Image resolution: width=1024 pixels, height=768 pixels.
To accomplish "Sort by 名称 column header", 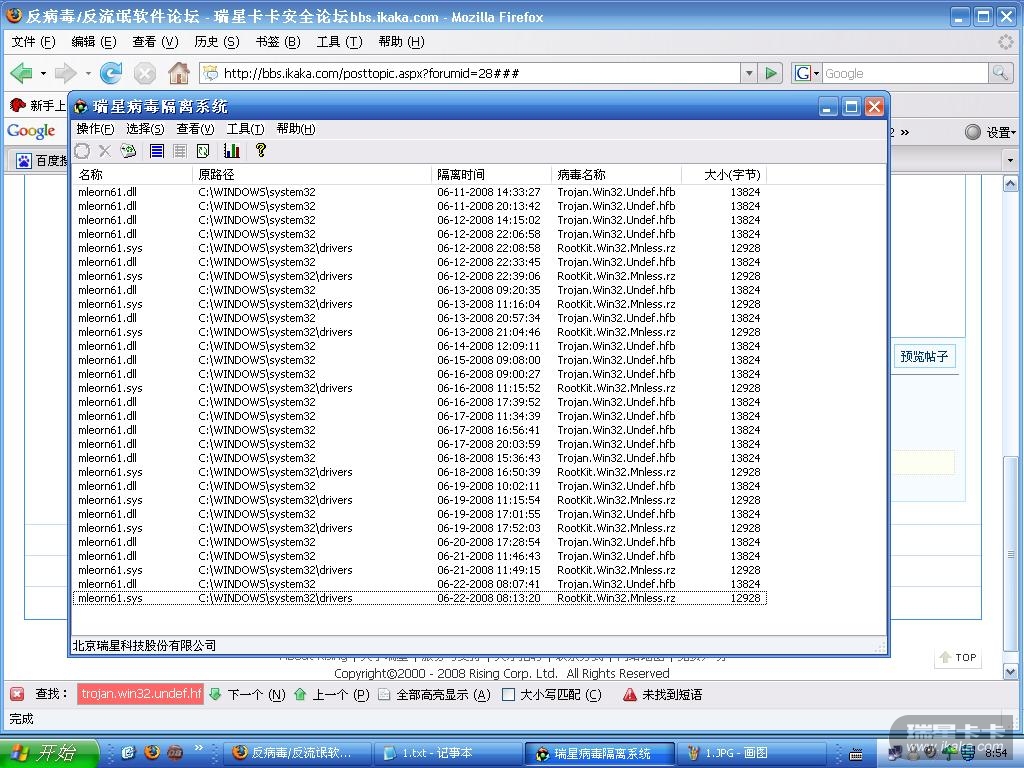I will 133,174.
